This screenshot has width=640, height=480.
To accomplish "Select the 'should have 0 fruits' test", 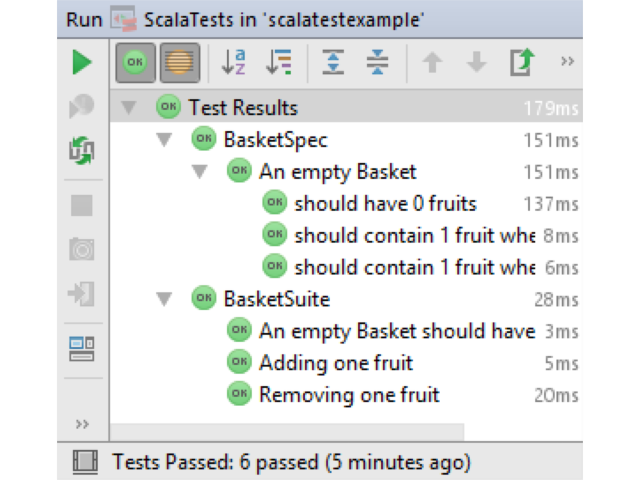I will (385, 203).
